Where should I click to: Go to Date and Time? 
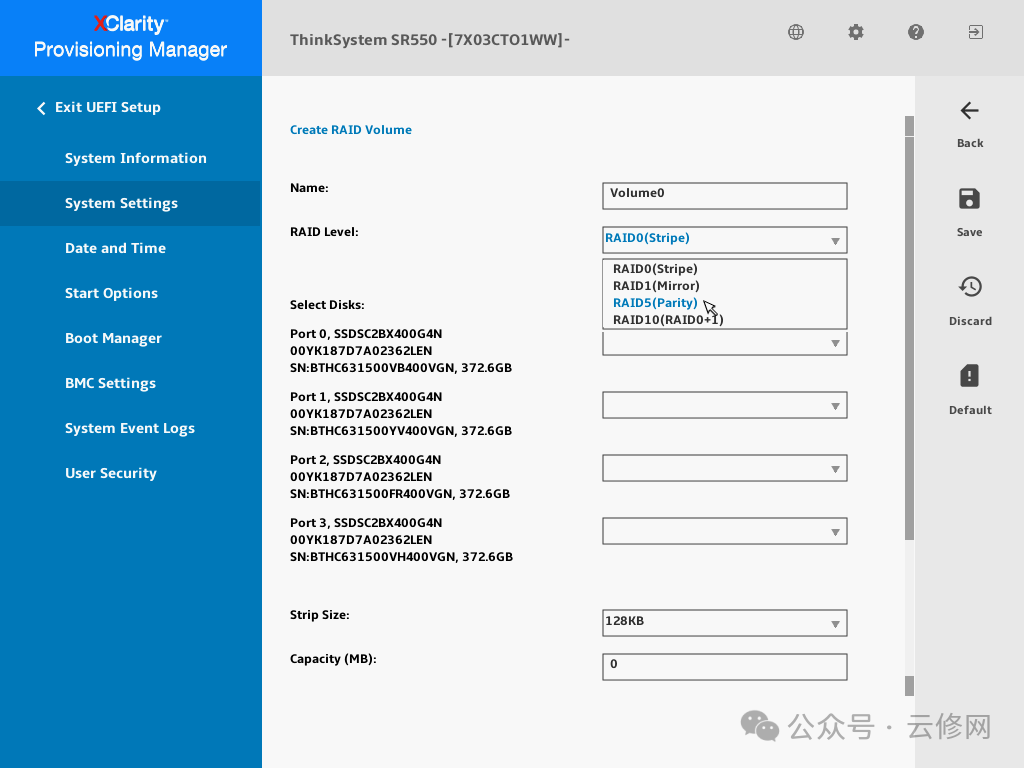tap(116, 248)
